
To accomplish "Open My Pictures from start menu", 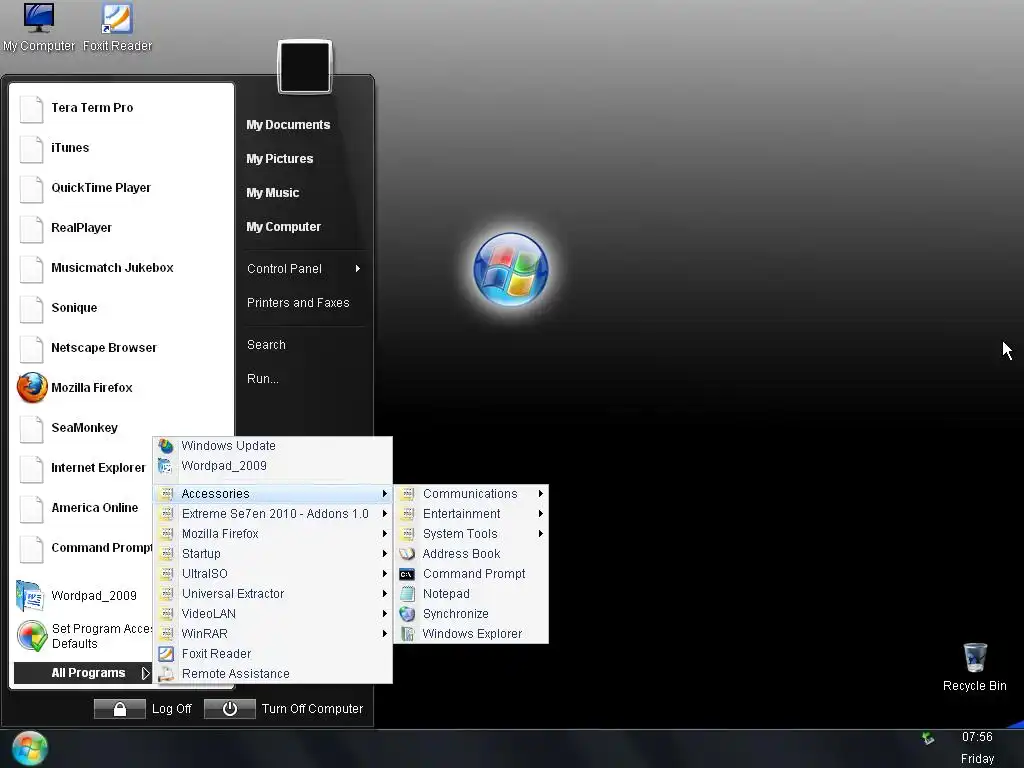I will (x=280, y=159).
